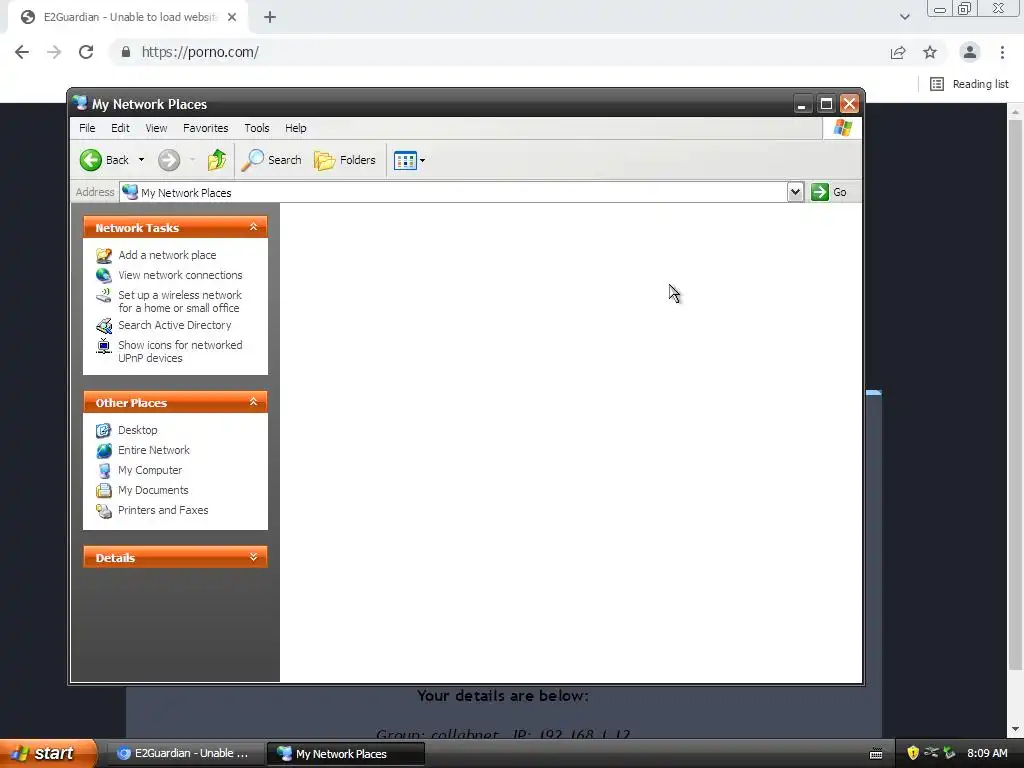
Task: Click the Up folder icon
Action: tap(217, 160)
